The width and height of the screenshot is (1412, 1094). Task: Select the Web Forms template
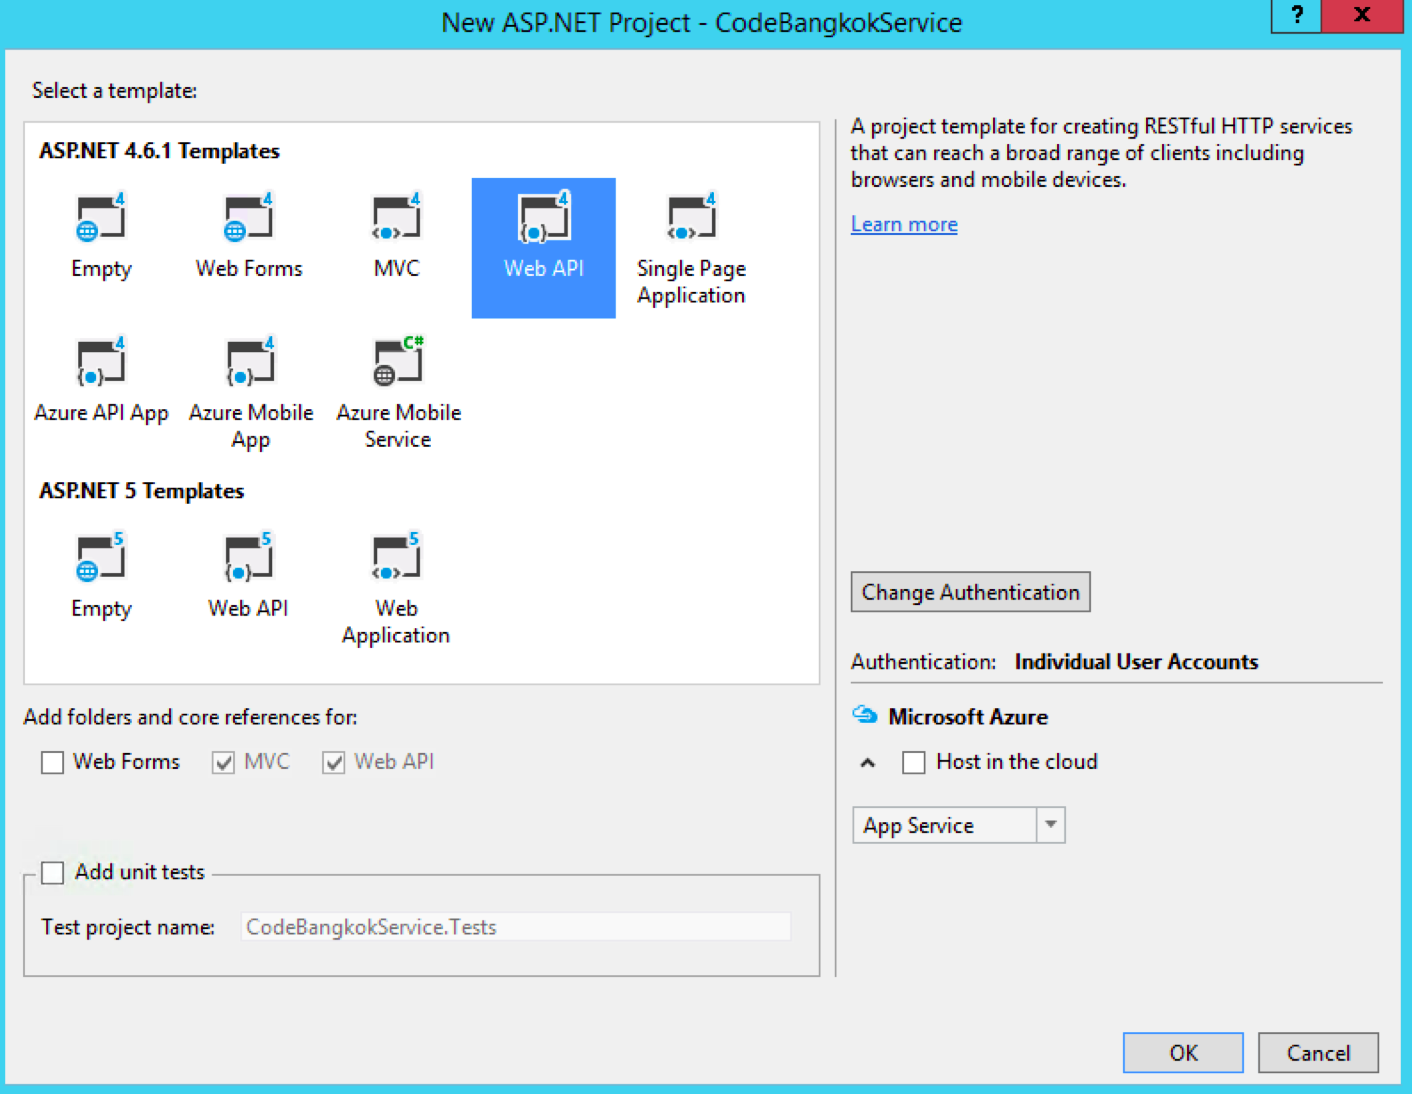[x=248, y=235]
